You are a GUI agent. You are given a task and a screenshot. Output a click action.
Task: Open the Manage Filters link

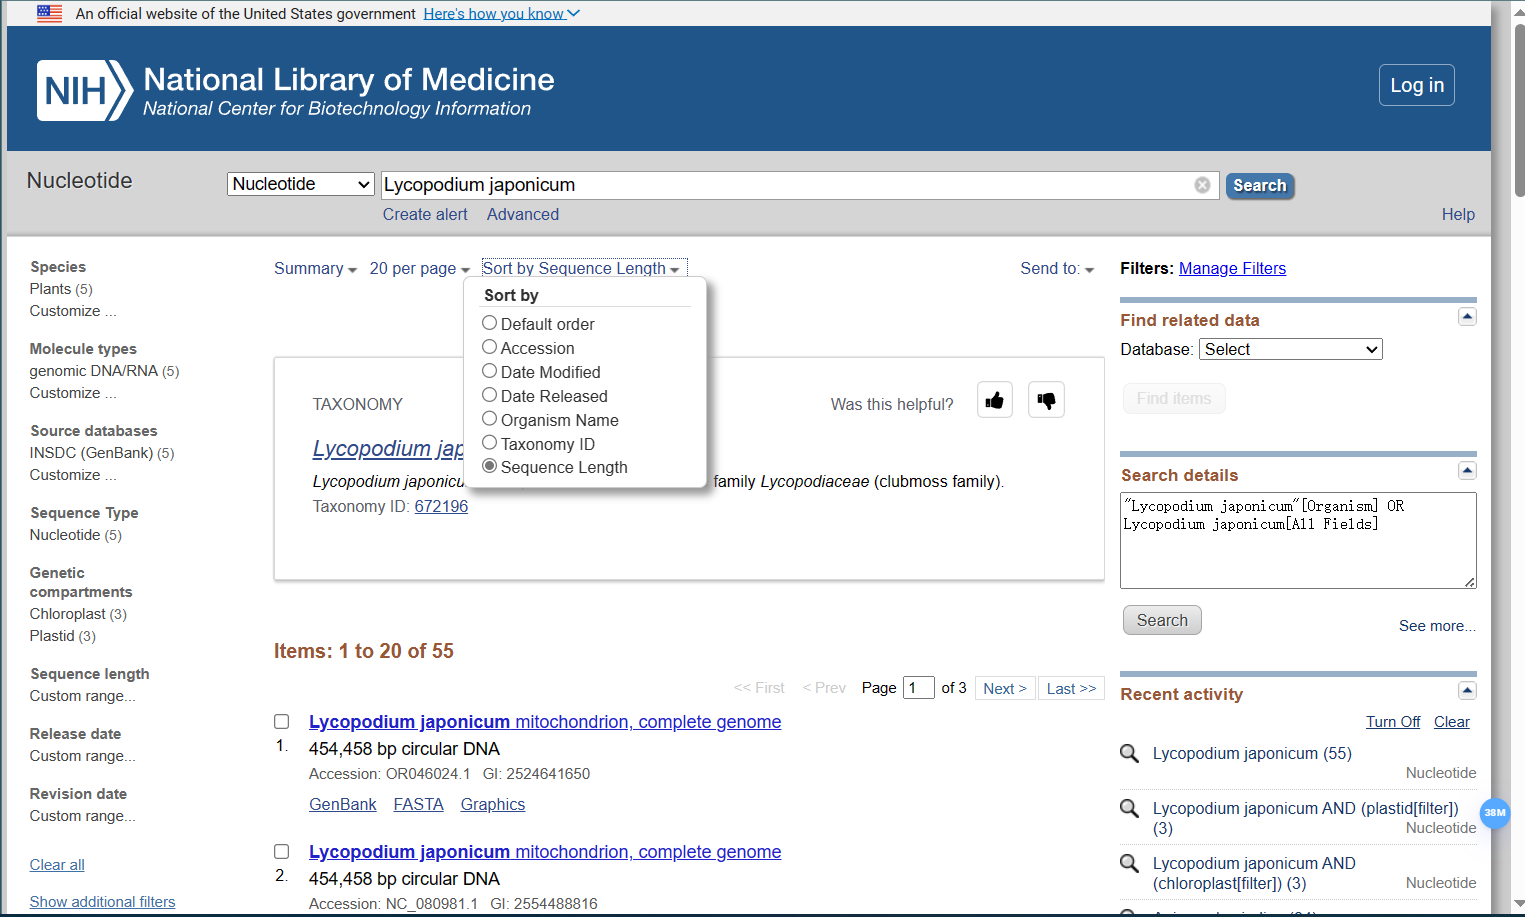click(1232, 268)
